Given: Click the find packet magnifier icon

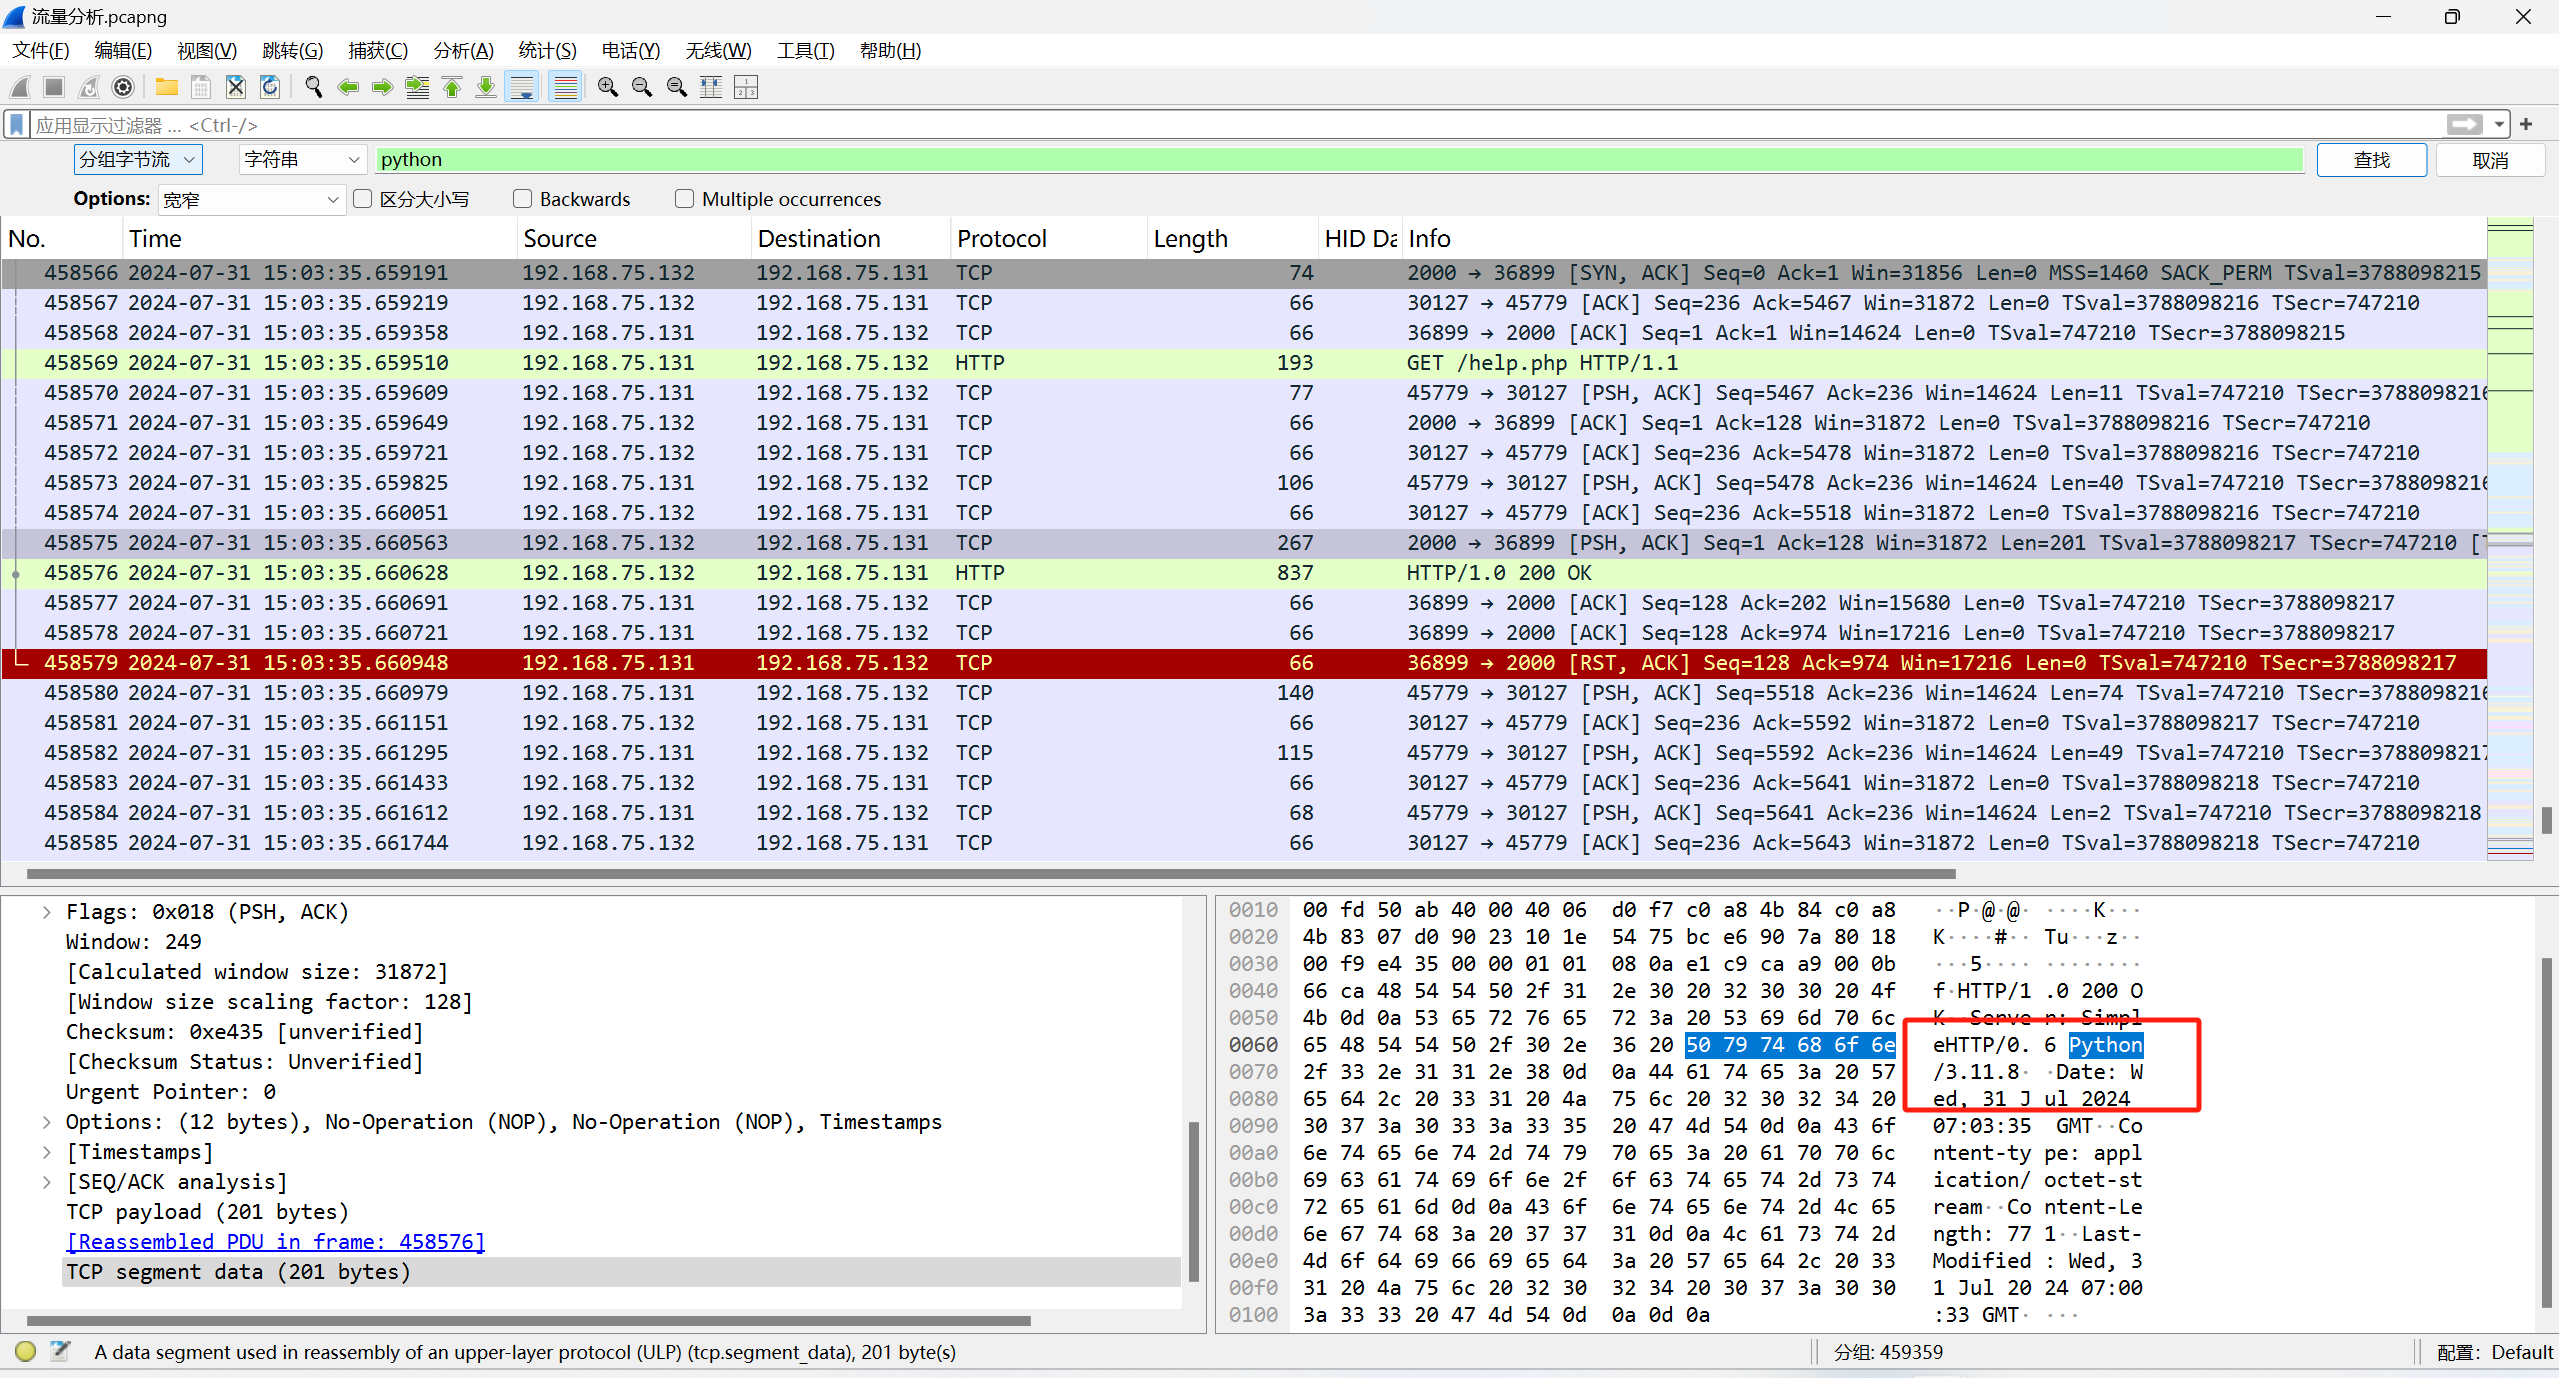Looking at the screenshot, I should [x=313, y=88].
